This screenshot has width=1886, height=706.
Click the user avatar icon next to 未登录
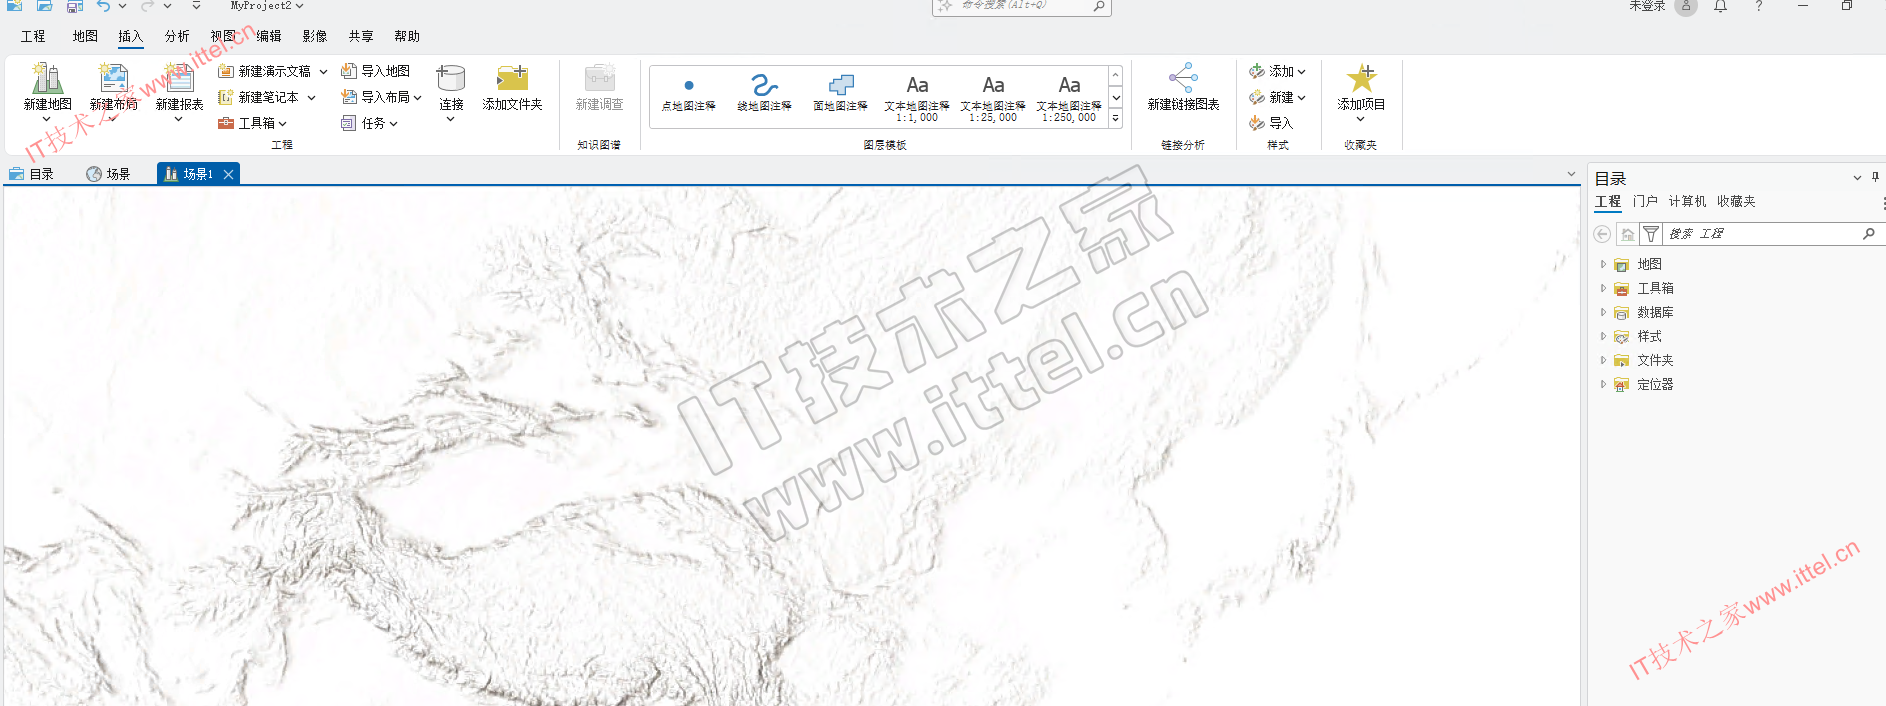pyautogui.click(x=1686, y=7)
